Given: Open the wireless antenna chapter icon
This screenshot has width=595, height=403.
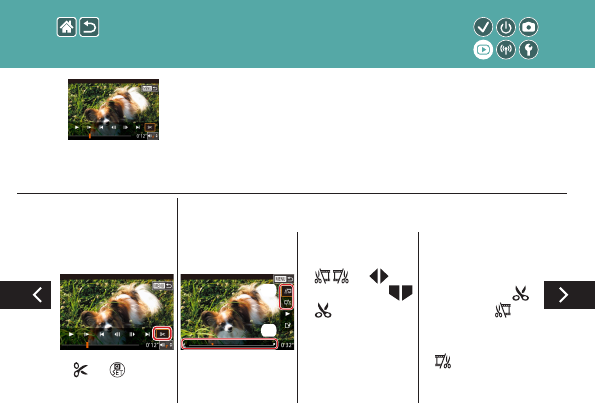Looking at the screenshot, I should [506, 50].
